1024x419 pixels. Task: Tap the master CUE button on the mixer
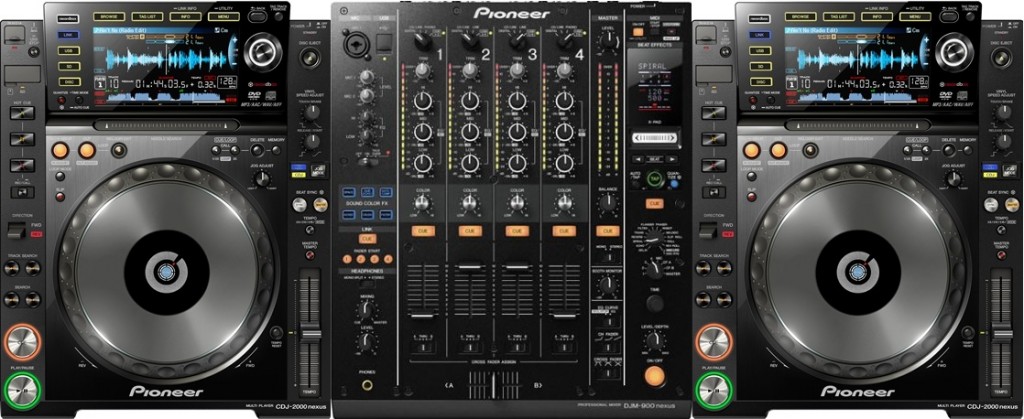pyautogui.click(x=608, y=230)
